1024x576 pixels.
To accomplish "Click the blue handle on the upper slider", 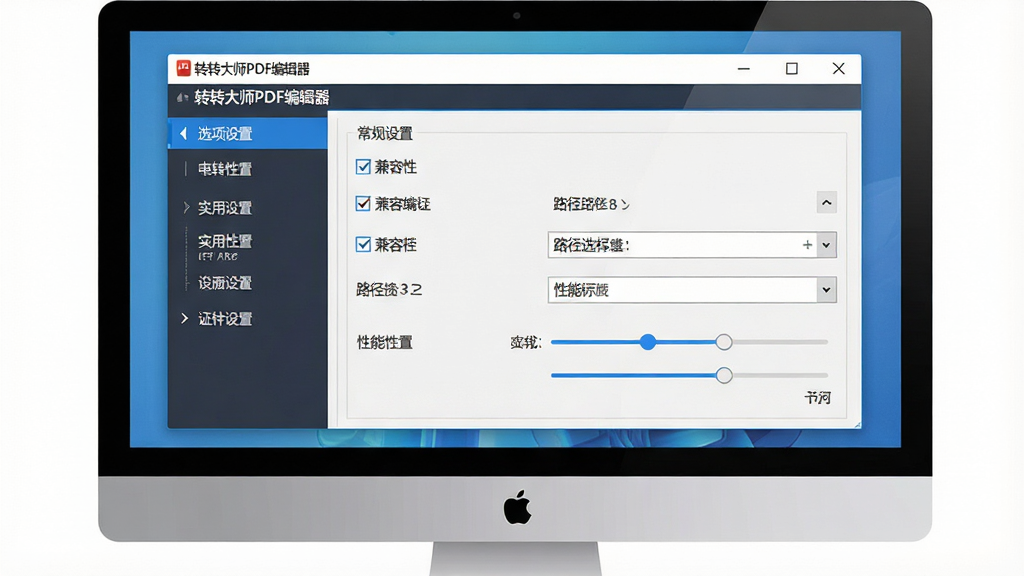I will (x=647, y=342).
